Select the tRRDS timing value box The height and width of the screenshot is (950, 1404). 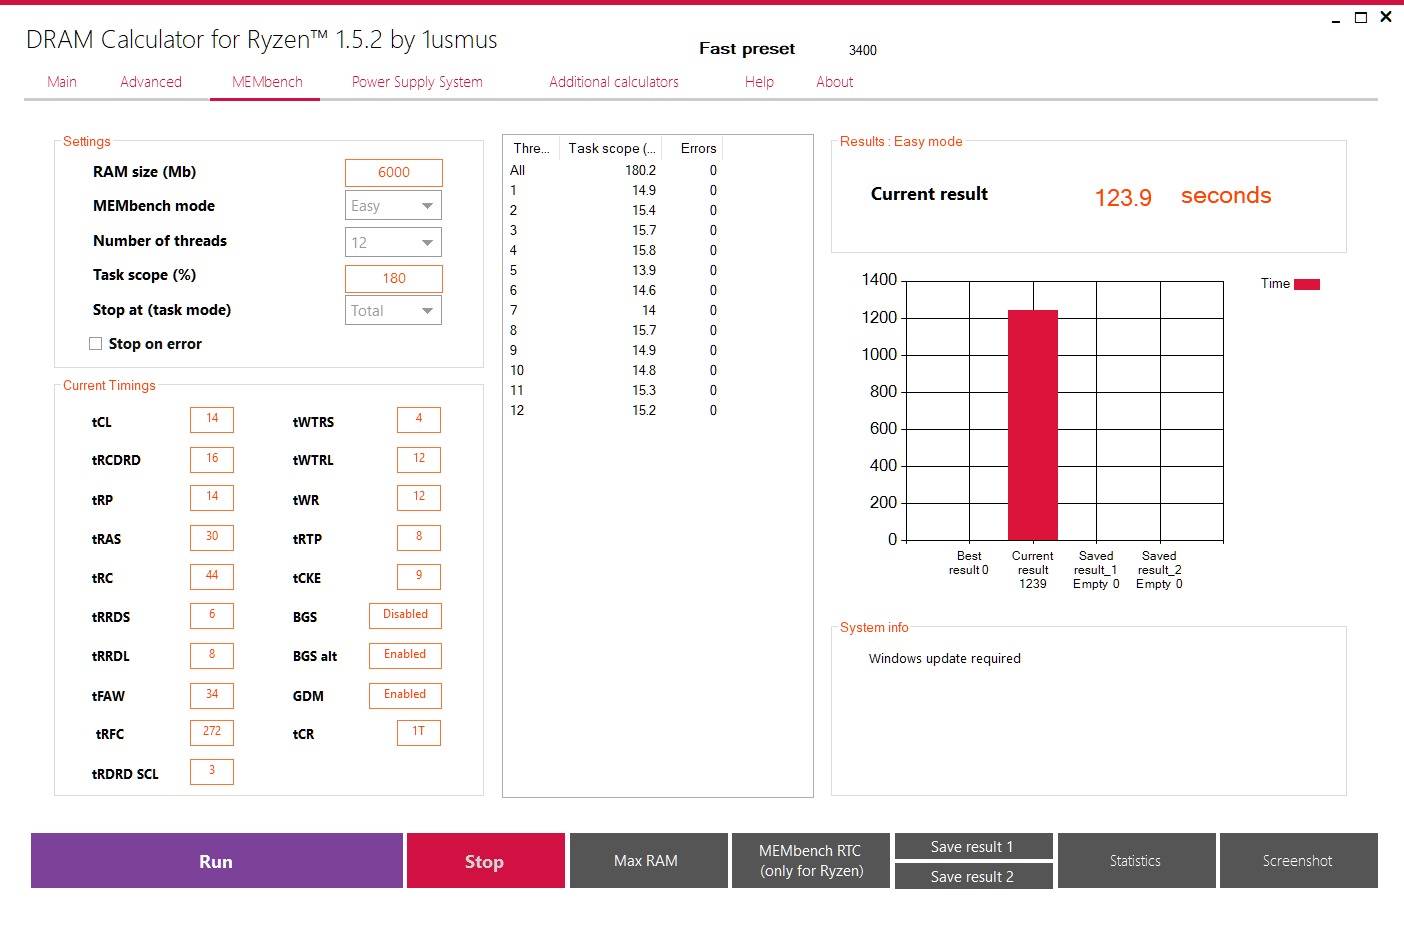point(212,616)
